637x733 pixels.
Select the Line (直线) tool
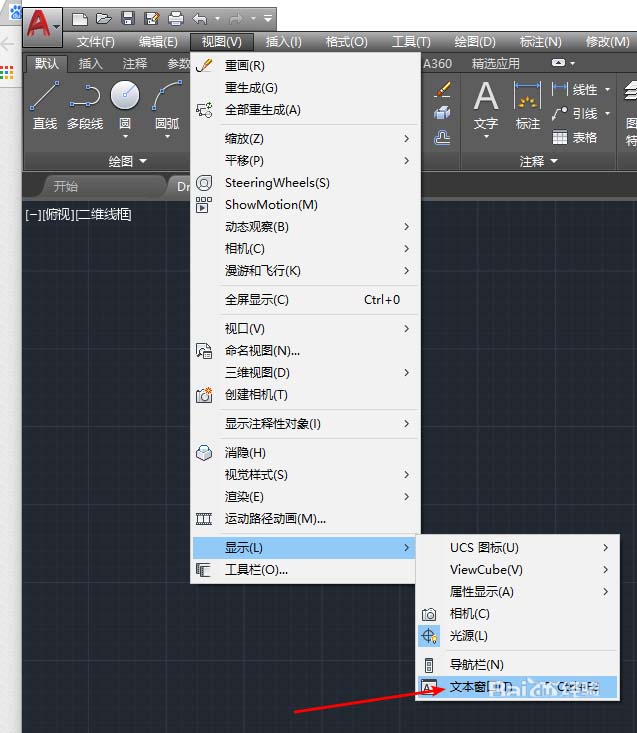point(45,106)
